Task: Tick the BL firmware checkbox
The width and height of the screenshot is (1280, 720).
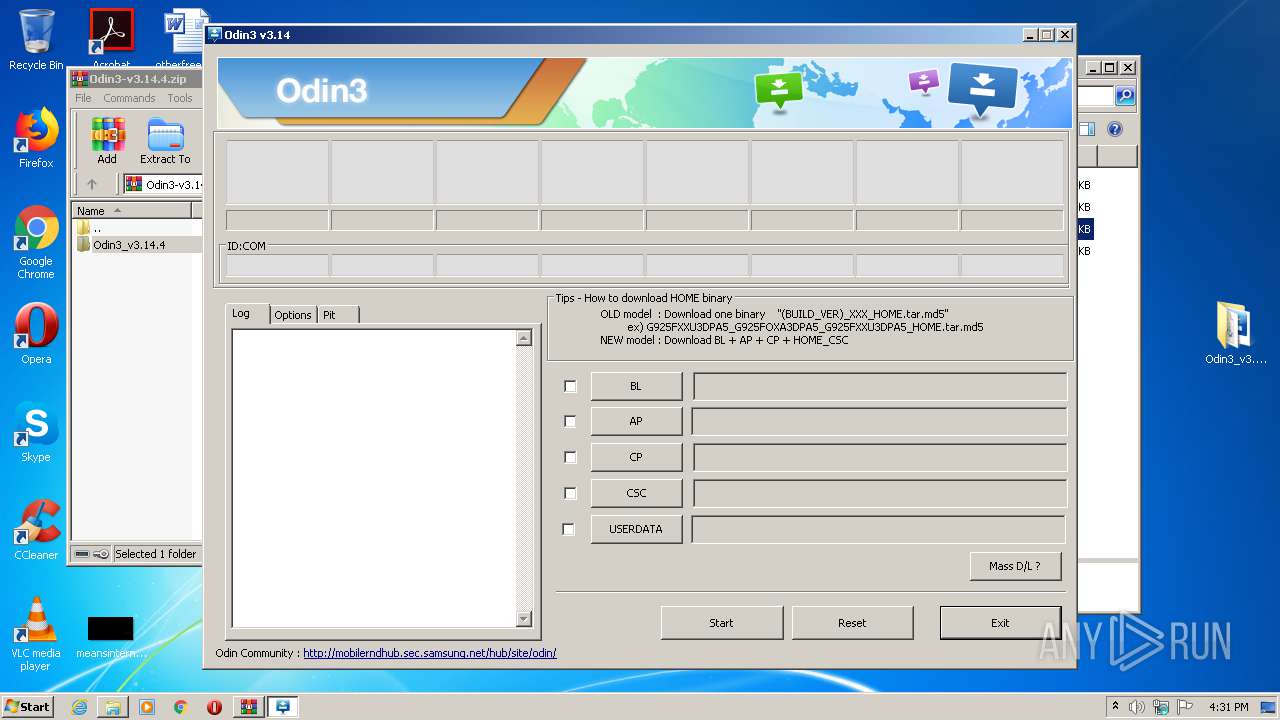Action: tap(570, 386)
